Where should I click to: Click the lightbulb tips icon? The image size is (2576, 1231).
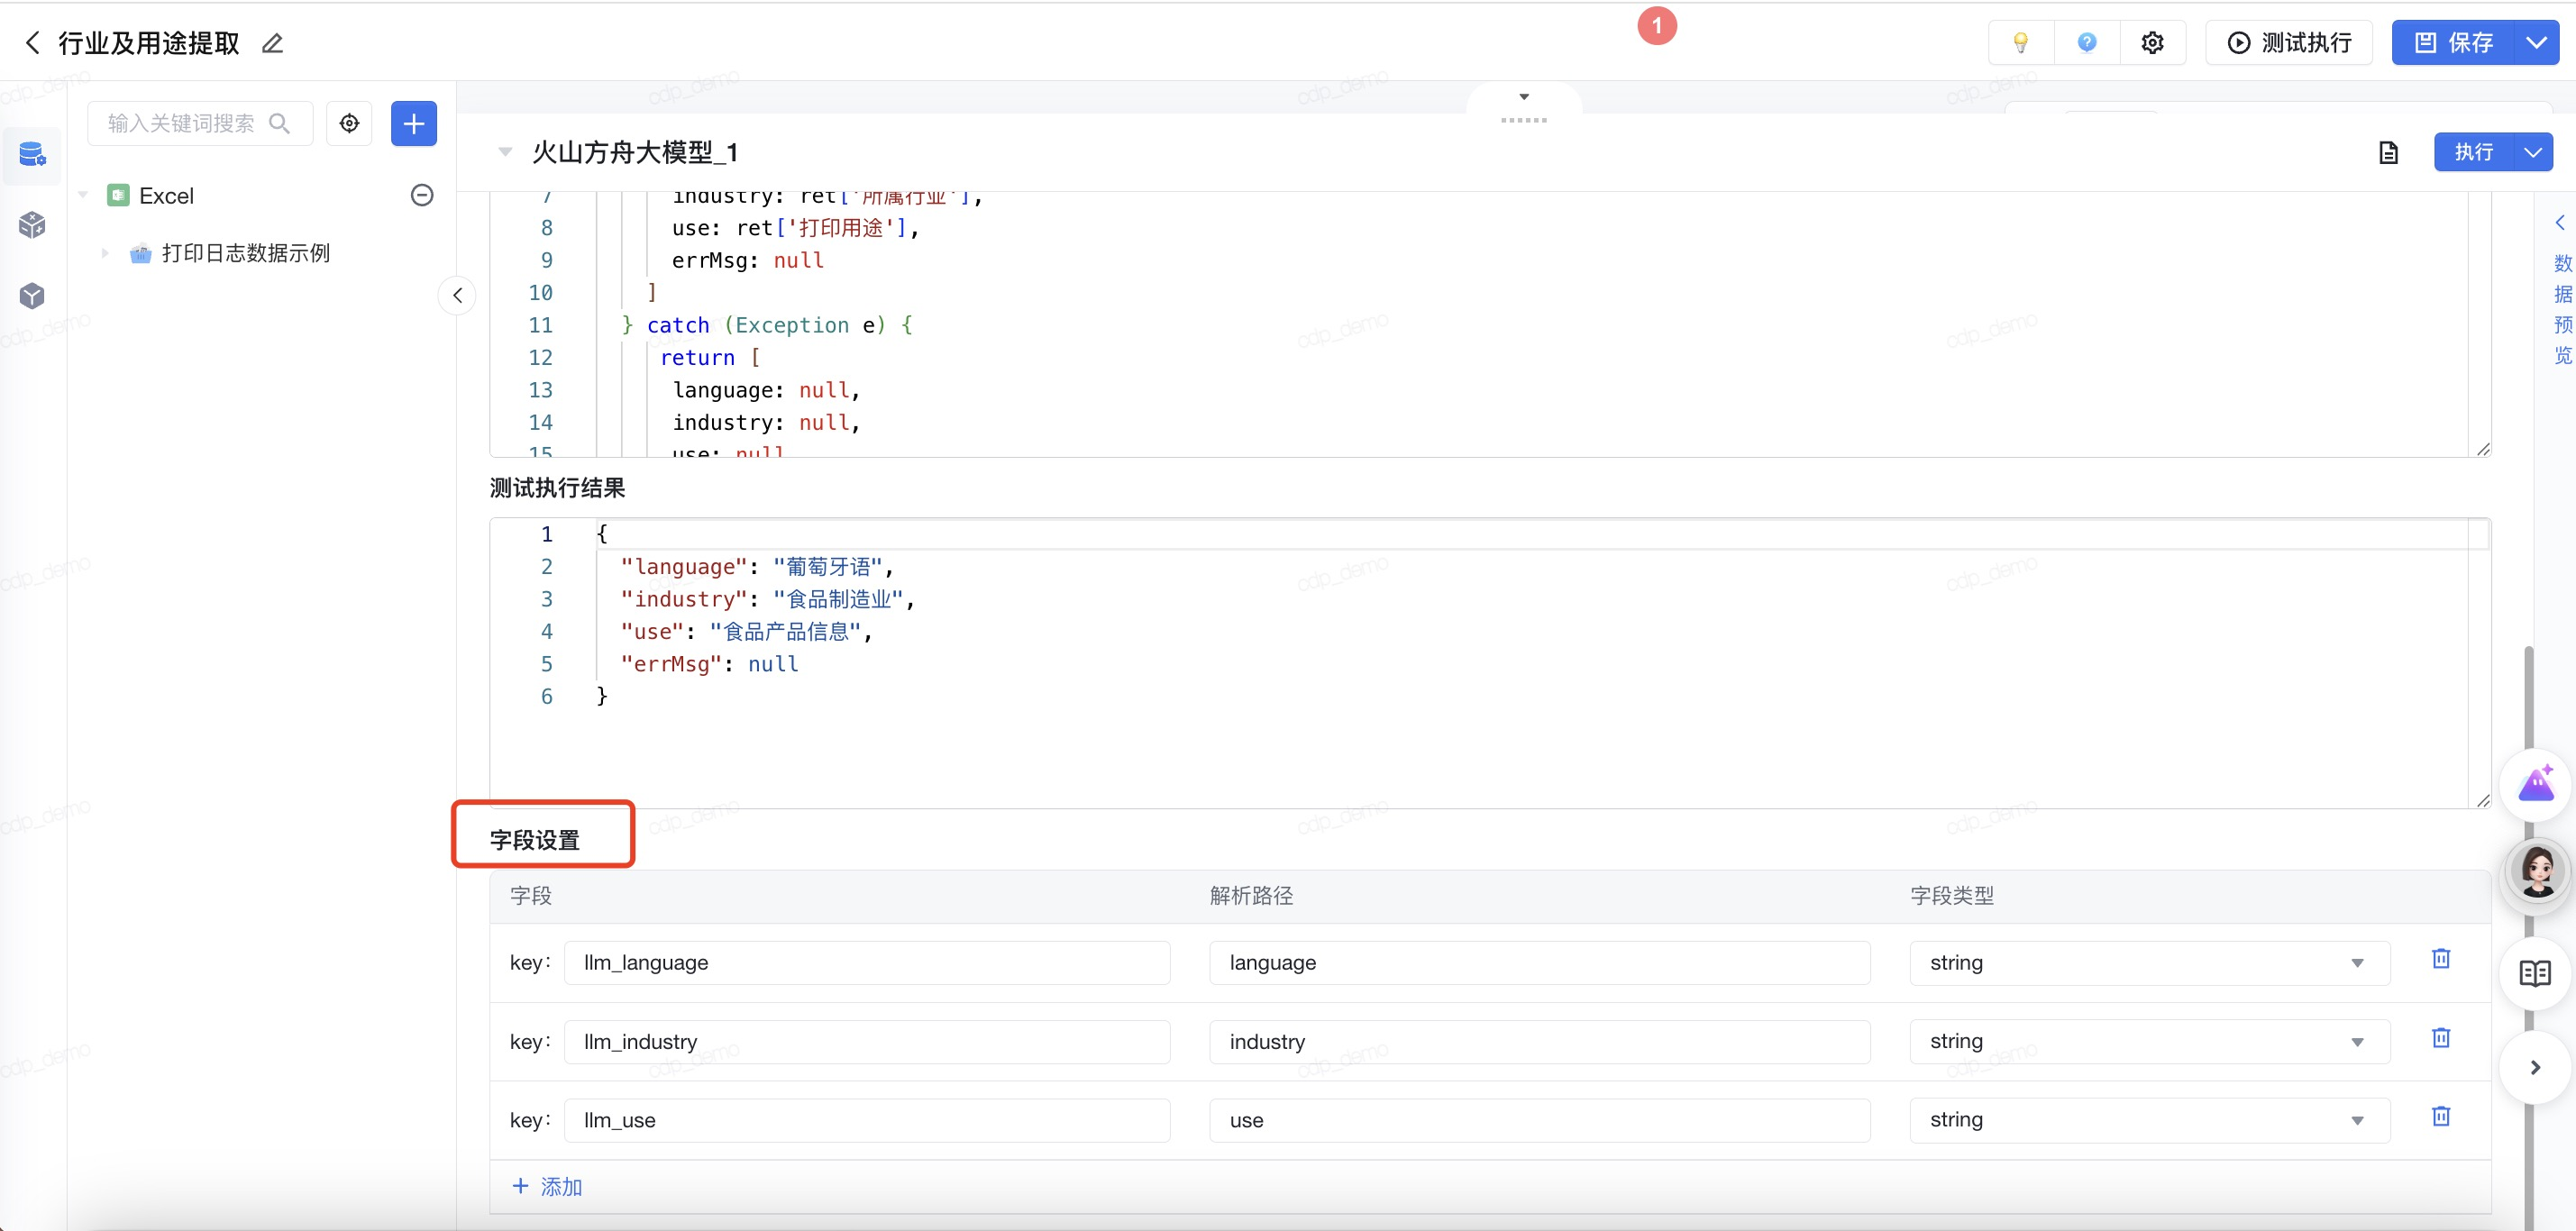point(2020,42)
